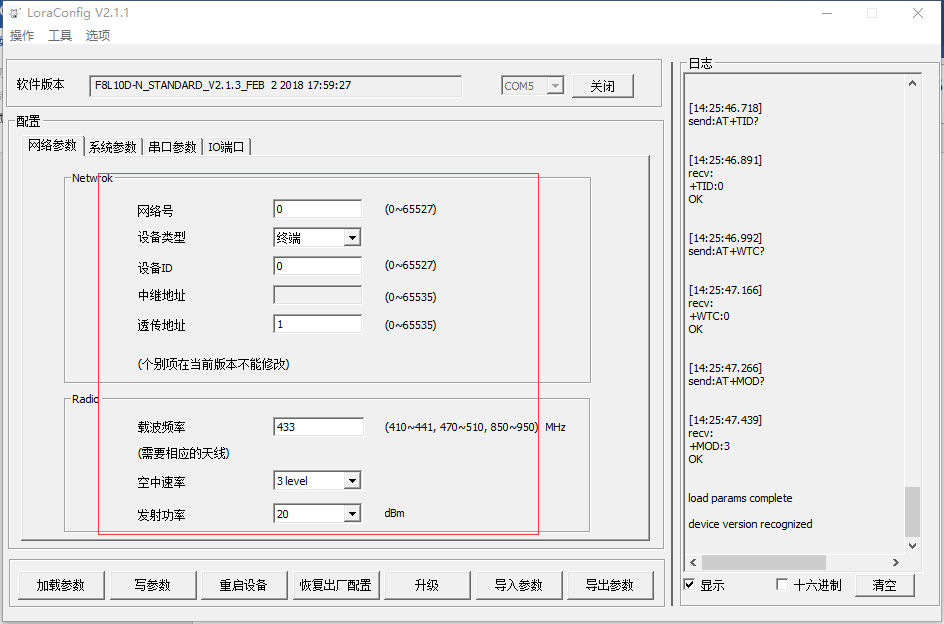944x624 pixels.
Task: Open the 选项 menu
Action: click(x=98, y=36)
